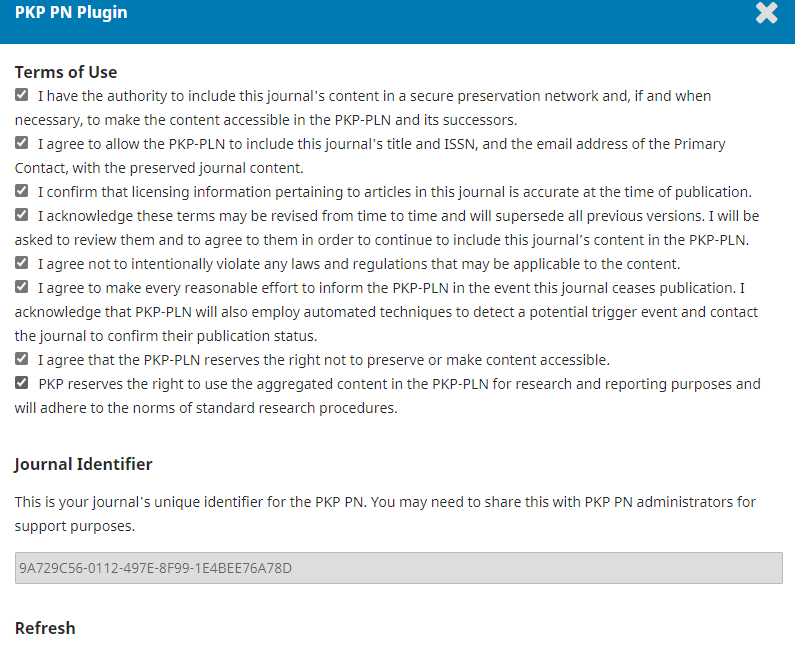Close the PKP PN Plugin dialog
Screen dimensions: 795x647
click(766, 13)
